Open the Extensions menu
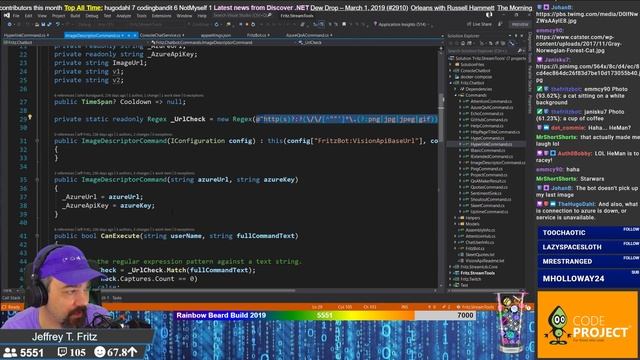The height and width of the screenshot is (360, 640). (162, 16)
